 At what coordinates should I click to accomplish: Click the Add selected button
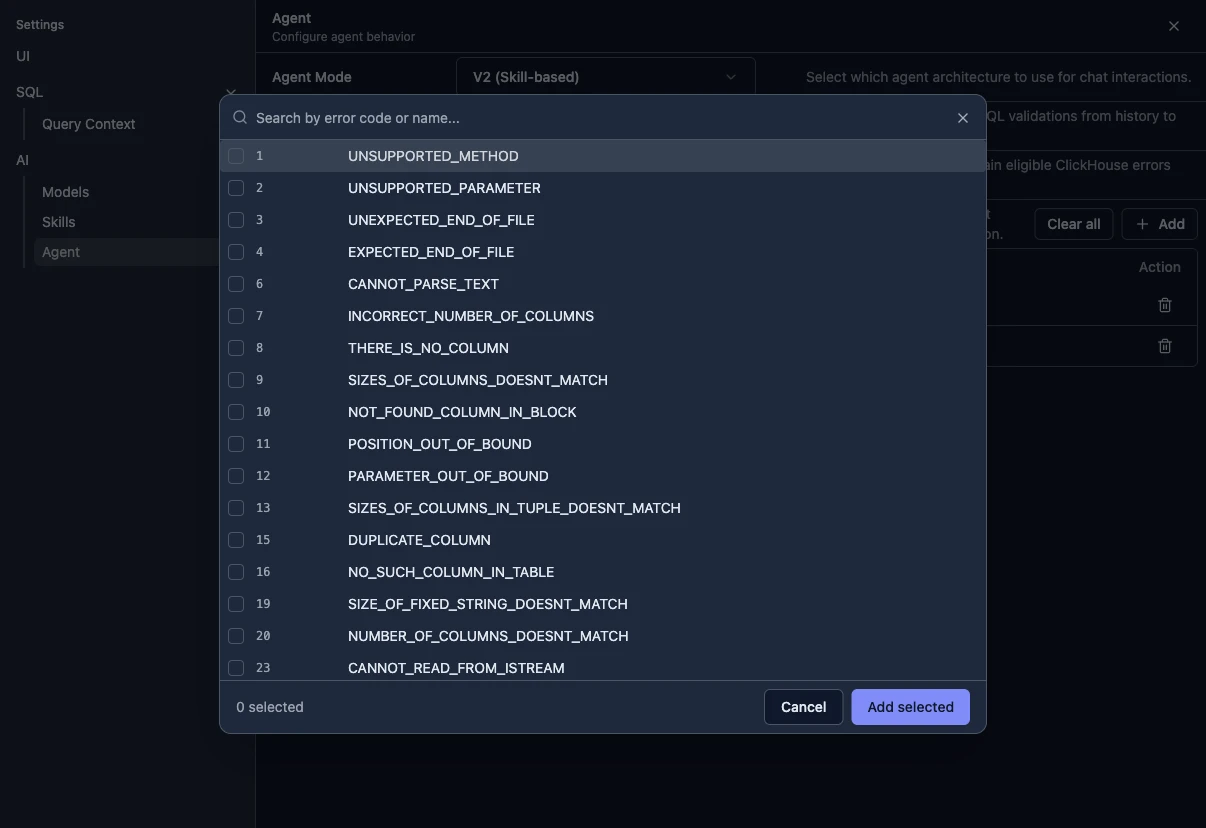point(910,707)
